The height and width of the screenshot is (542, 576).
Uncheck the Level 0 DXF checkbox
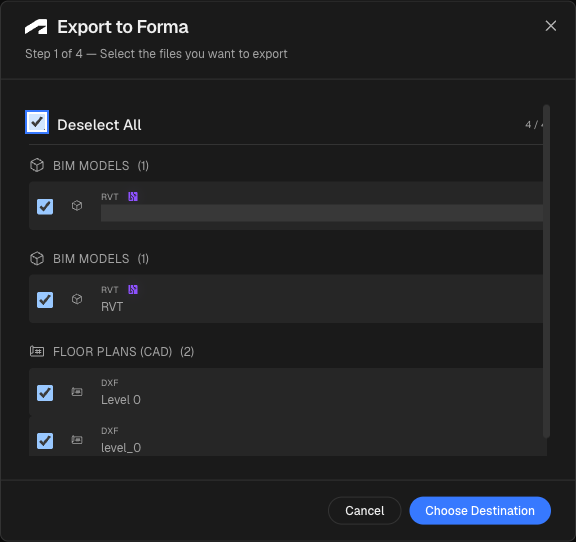coord(45,393)
